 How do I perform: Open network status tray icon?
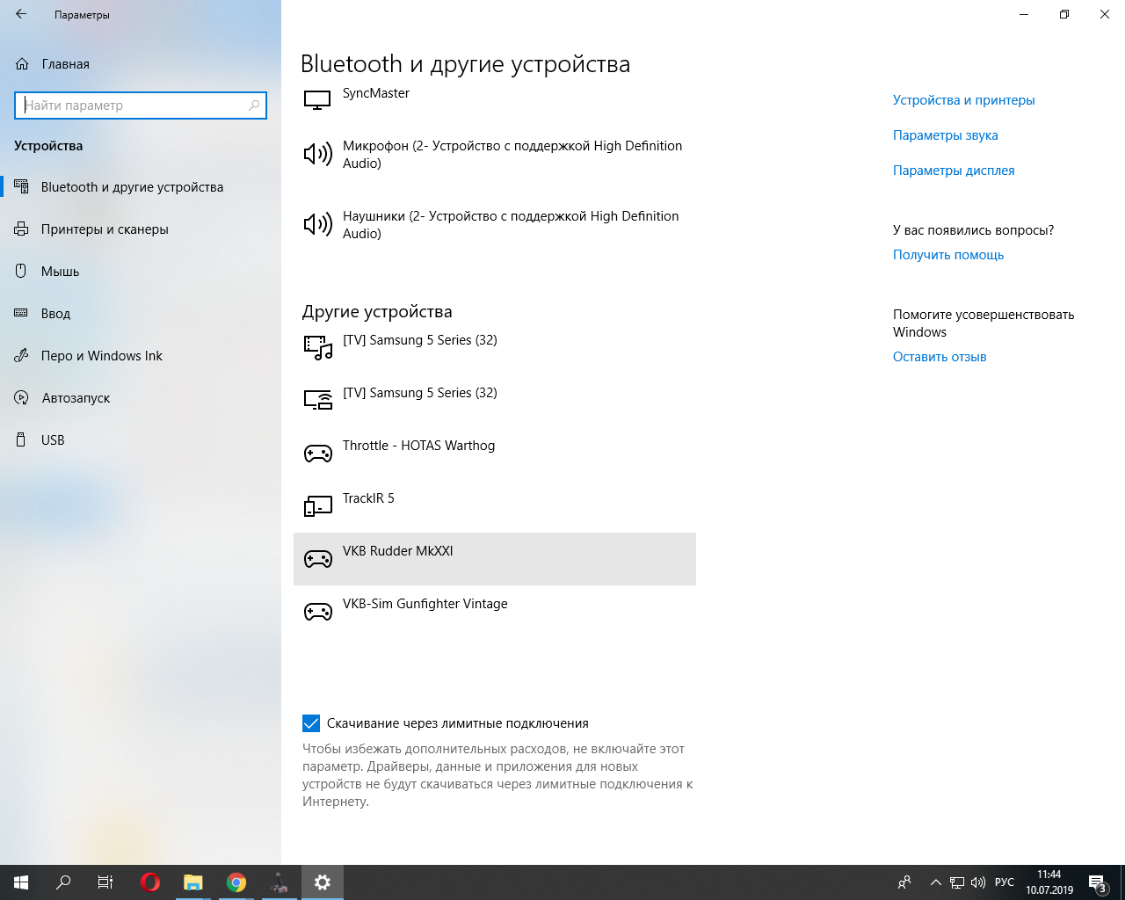point(956,882)
